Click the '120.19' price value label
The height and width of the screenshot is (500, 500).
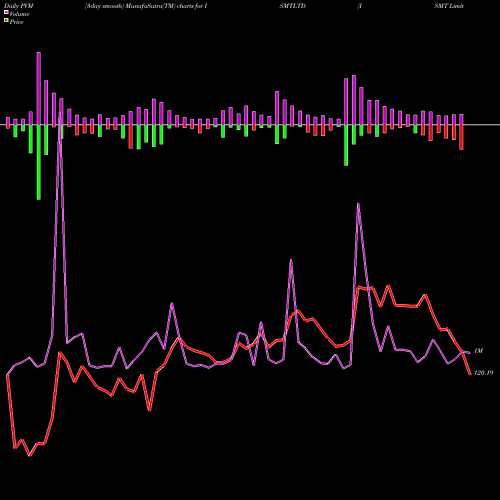tap(483, 373)
